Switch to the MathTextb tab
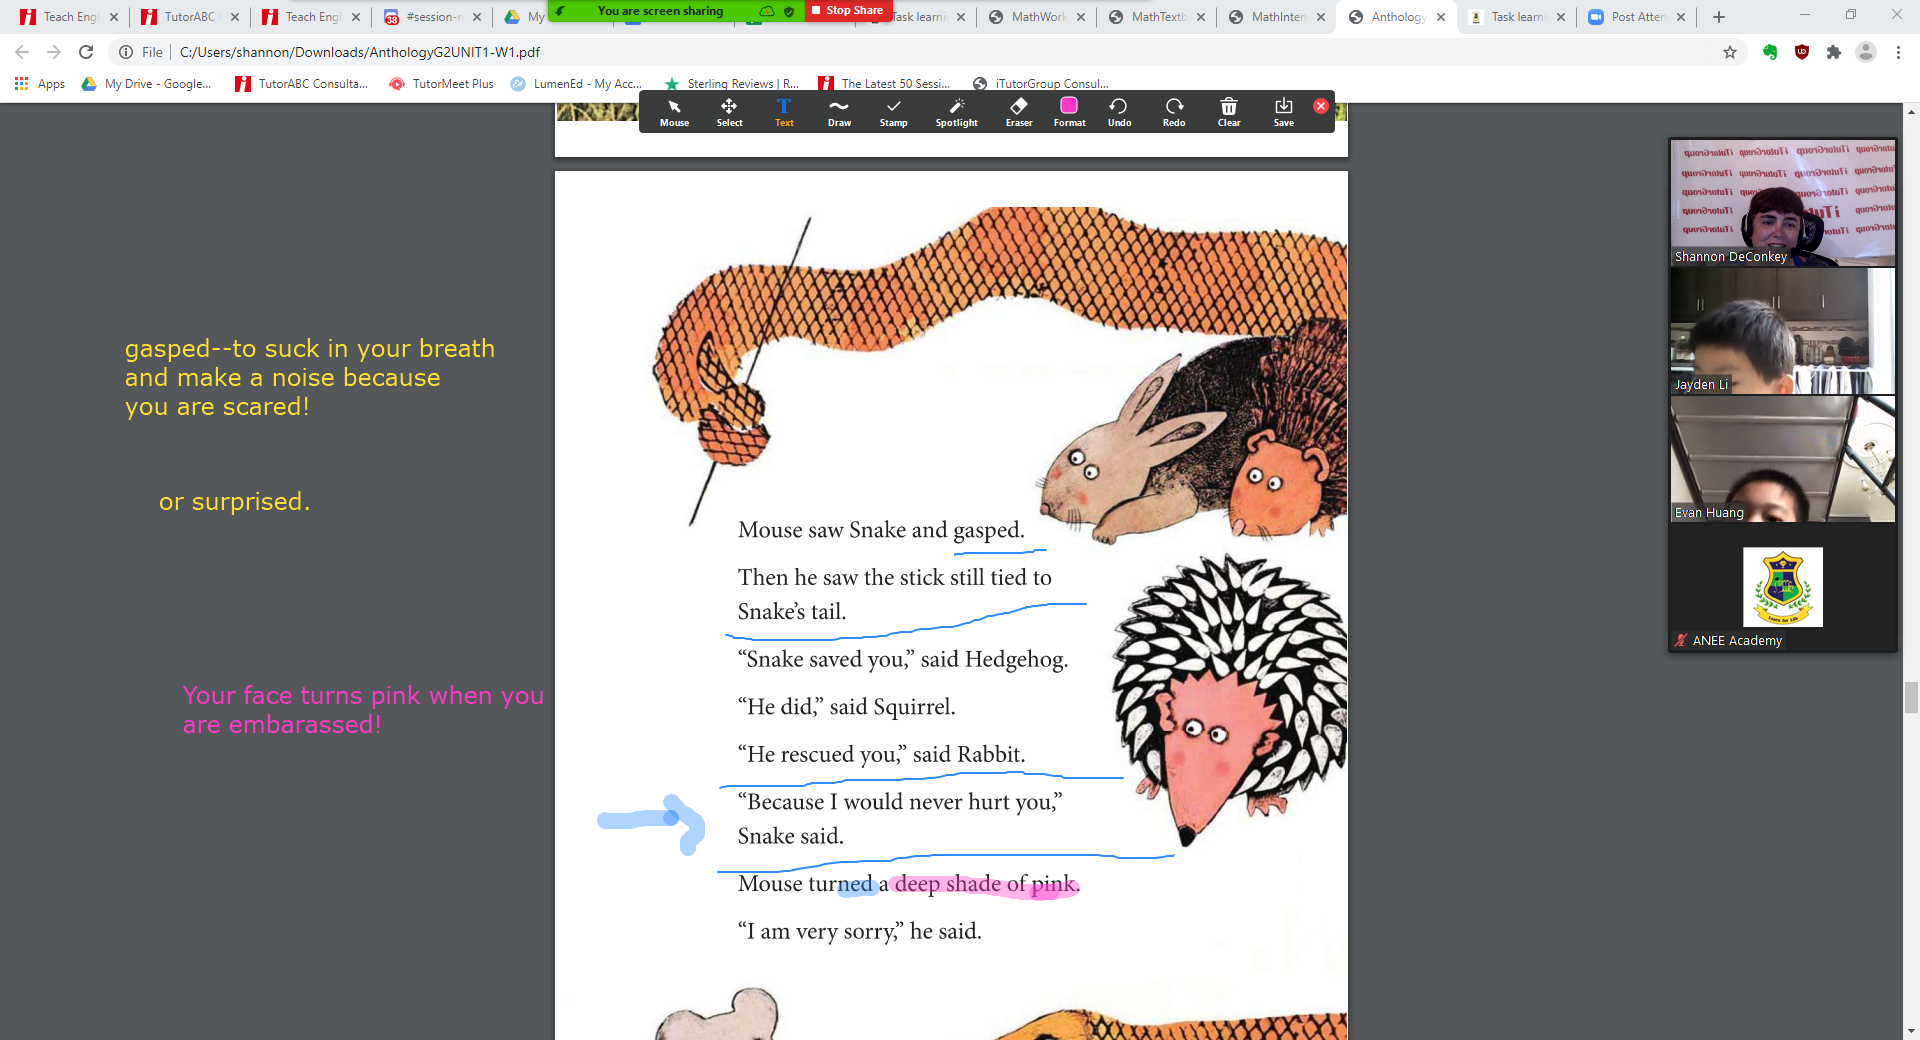 1149,17
